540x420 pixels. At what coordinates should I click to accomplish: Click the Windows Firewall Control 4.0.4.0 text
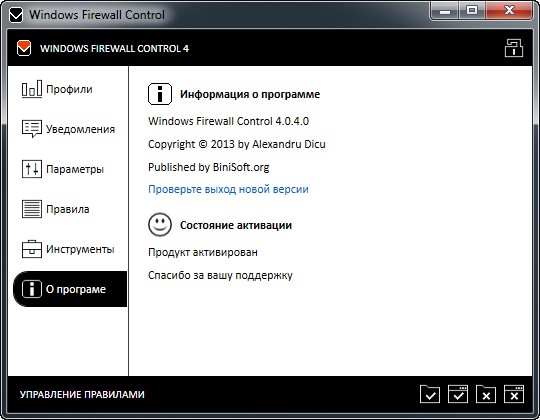coord(228,122)
